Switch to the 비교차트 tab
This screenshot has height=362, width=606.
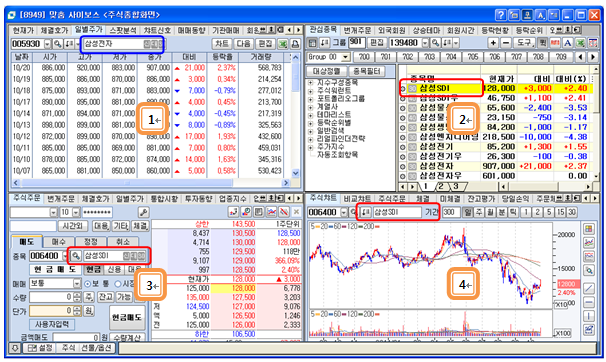(357, 199)
